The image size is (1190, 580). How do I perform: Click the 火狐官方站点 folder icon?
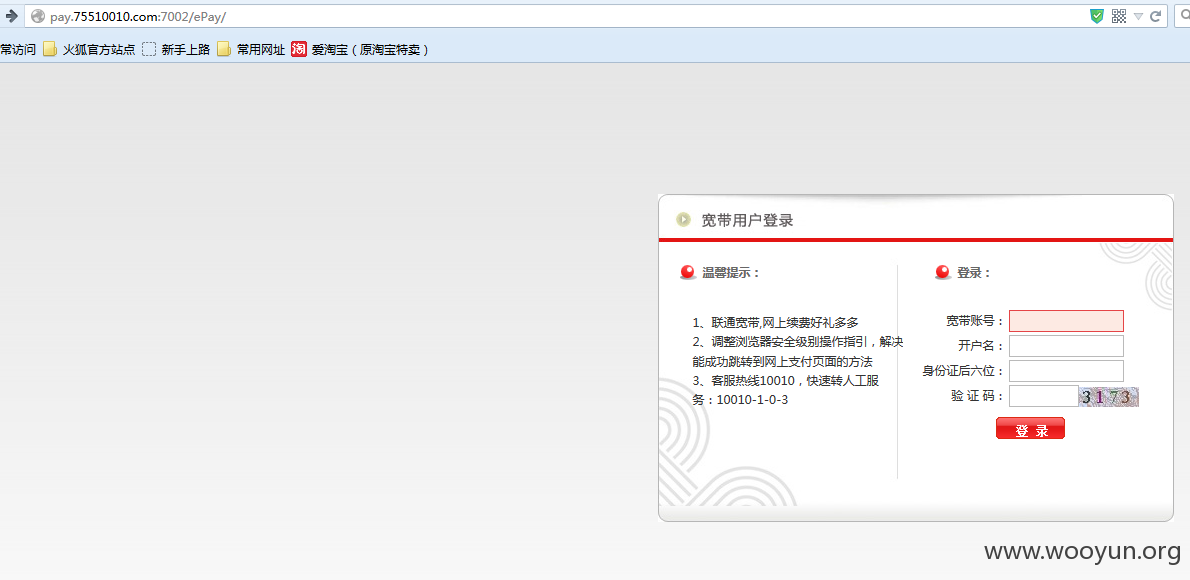pos(50,49)
